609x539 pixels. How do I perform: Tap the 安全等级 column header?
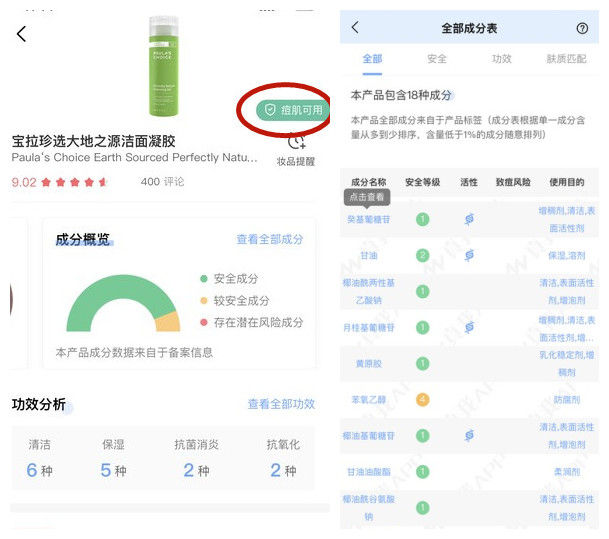(x=423, y=182)
